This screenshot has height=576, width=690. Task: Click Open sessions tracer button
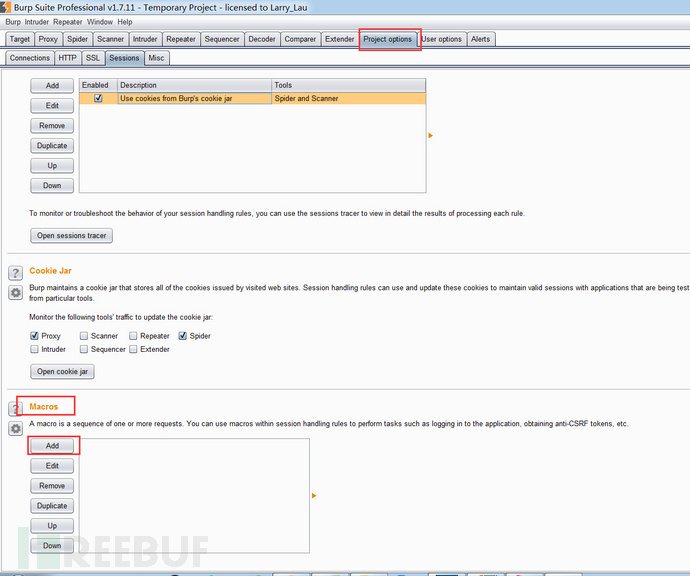click(72, 235)
